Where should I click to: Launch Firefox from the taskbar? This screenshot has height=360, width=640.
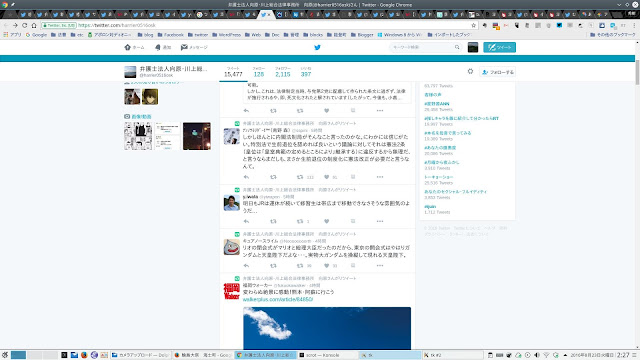(x=84, y=355)
